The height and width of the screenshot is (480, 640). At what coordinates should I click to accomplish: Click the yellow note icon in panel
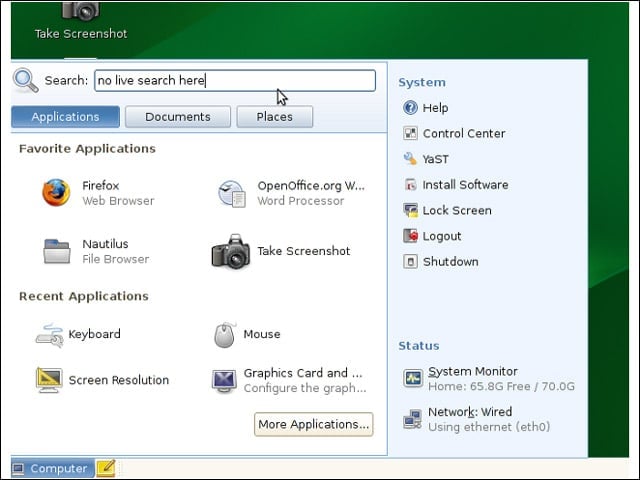point(106,468)
